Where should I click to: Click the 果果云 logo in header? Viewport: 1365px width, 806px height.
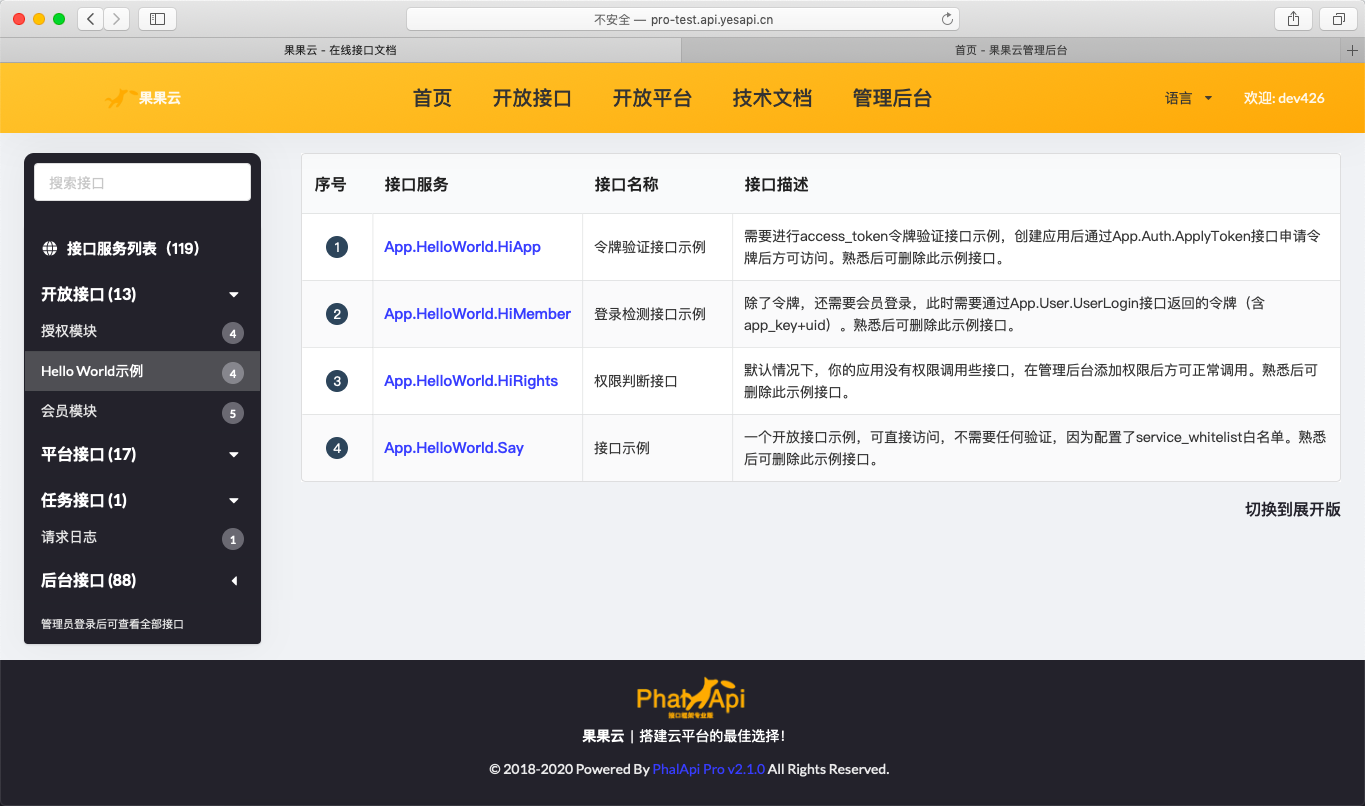[143, 98]
